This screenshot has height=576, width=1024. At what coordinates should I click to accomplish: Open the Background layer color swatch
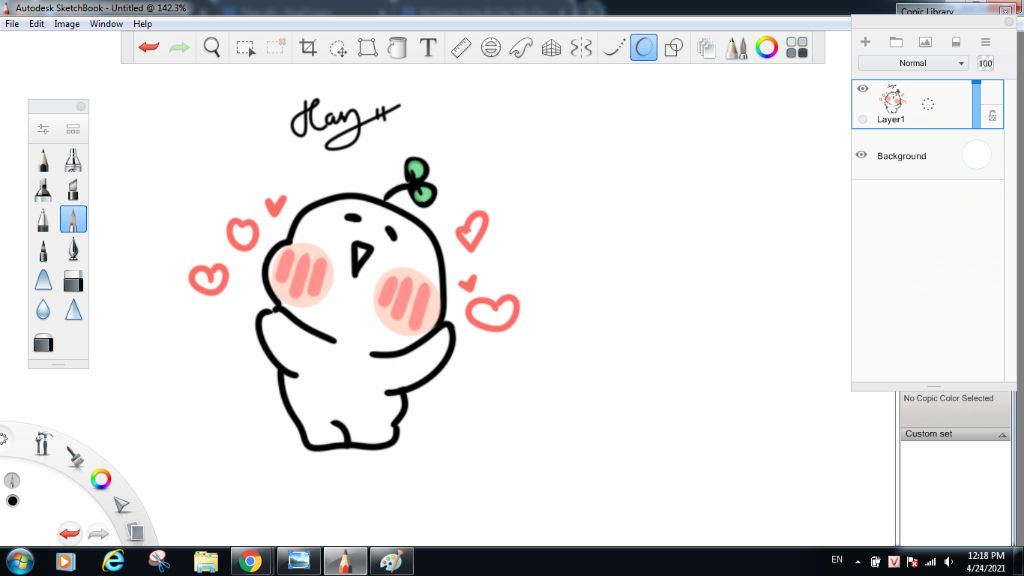[976, 155]
